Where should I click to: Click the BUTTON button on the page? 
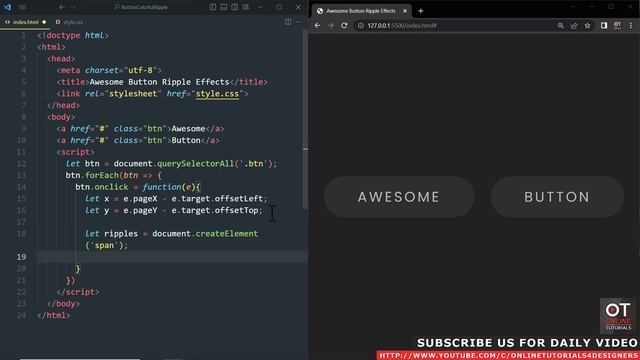[557, 197]
